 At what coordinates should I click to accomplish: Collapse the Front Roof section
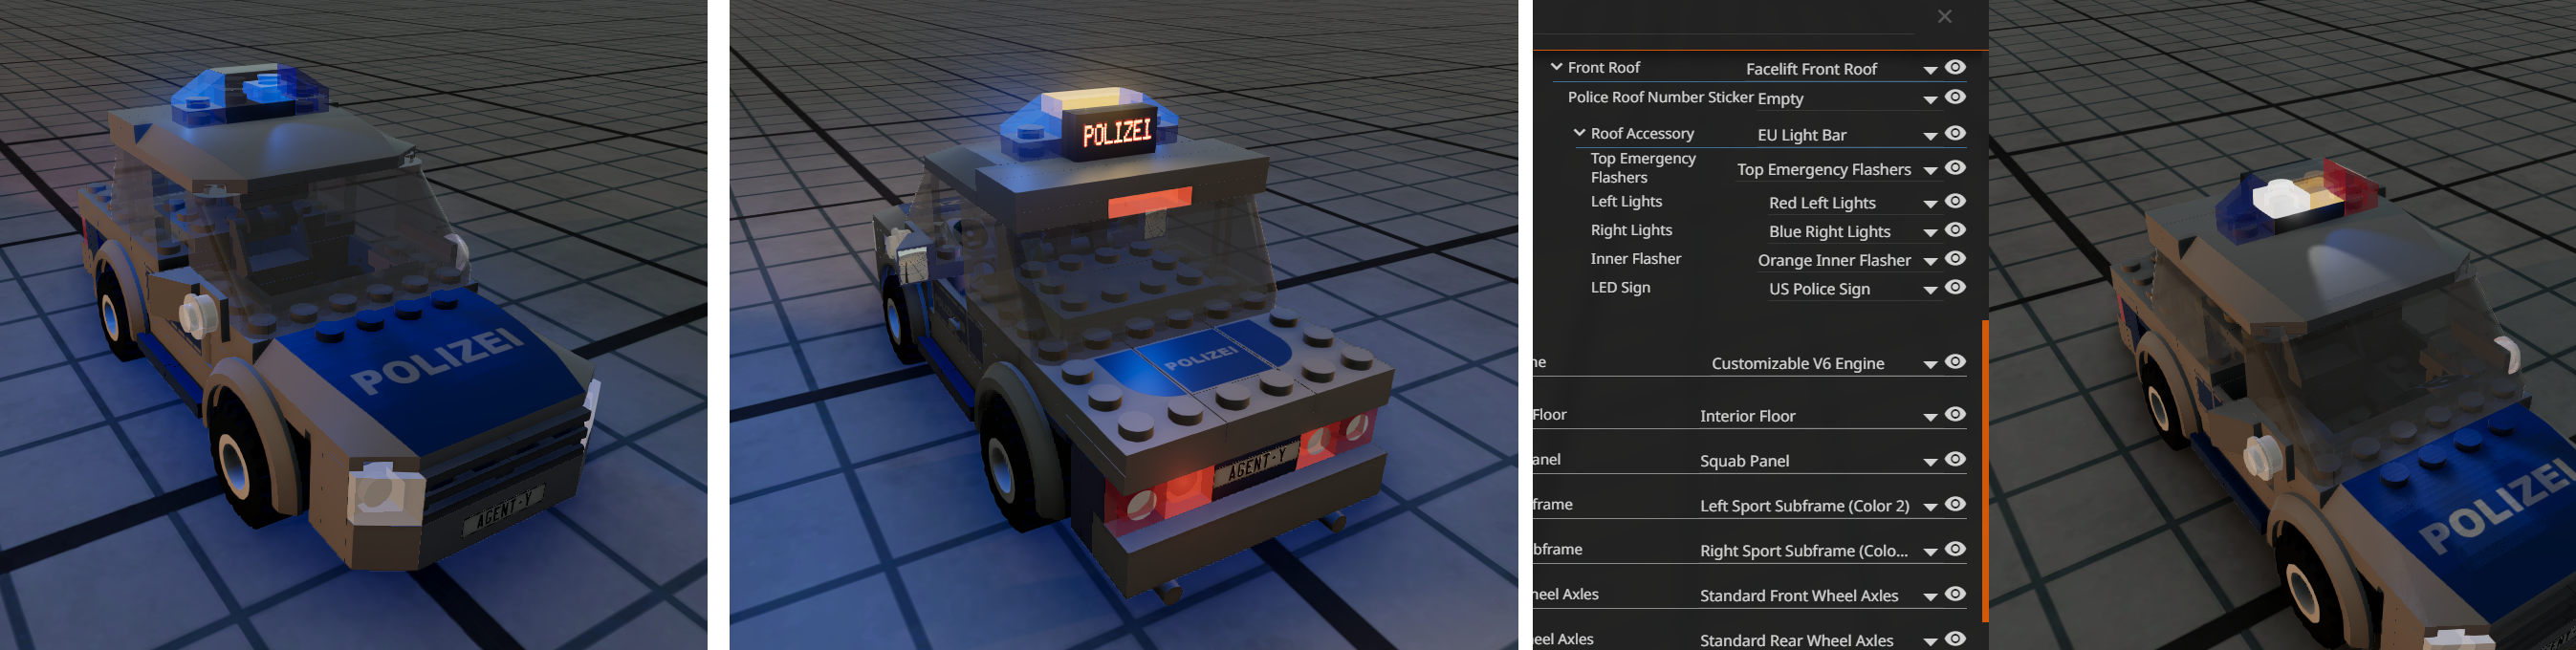click(1557, 67)
